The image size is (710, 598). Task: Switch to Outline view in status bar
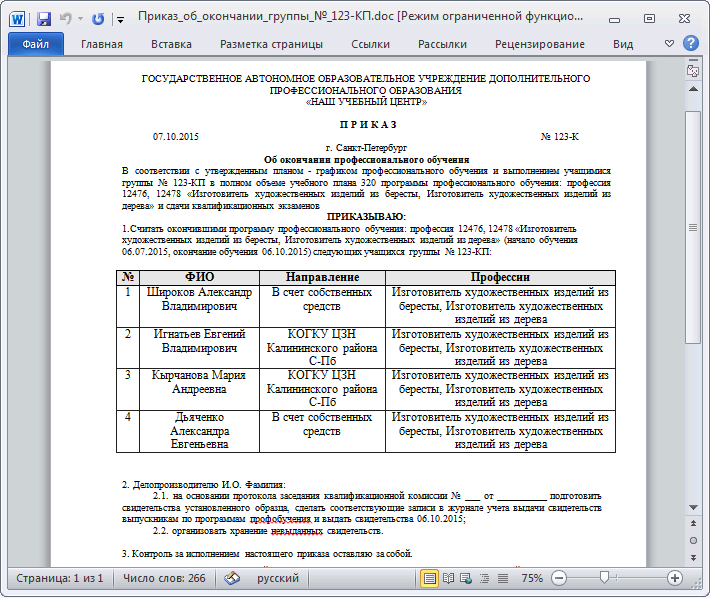[482, 578]
